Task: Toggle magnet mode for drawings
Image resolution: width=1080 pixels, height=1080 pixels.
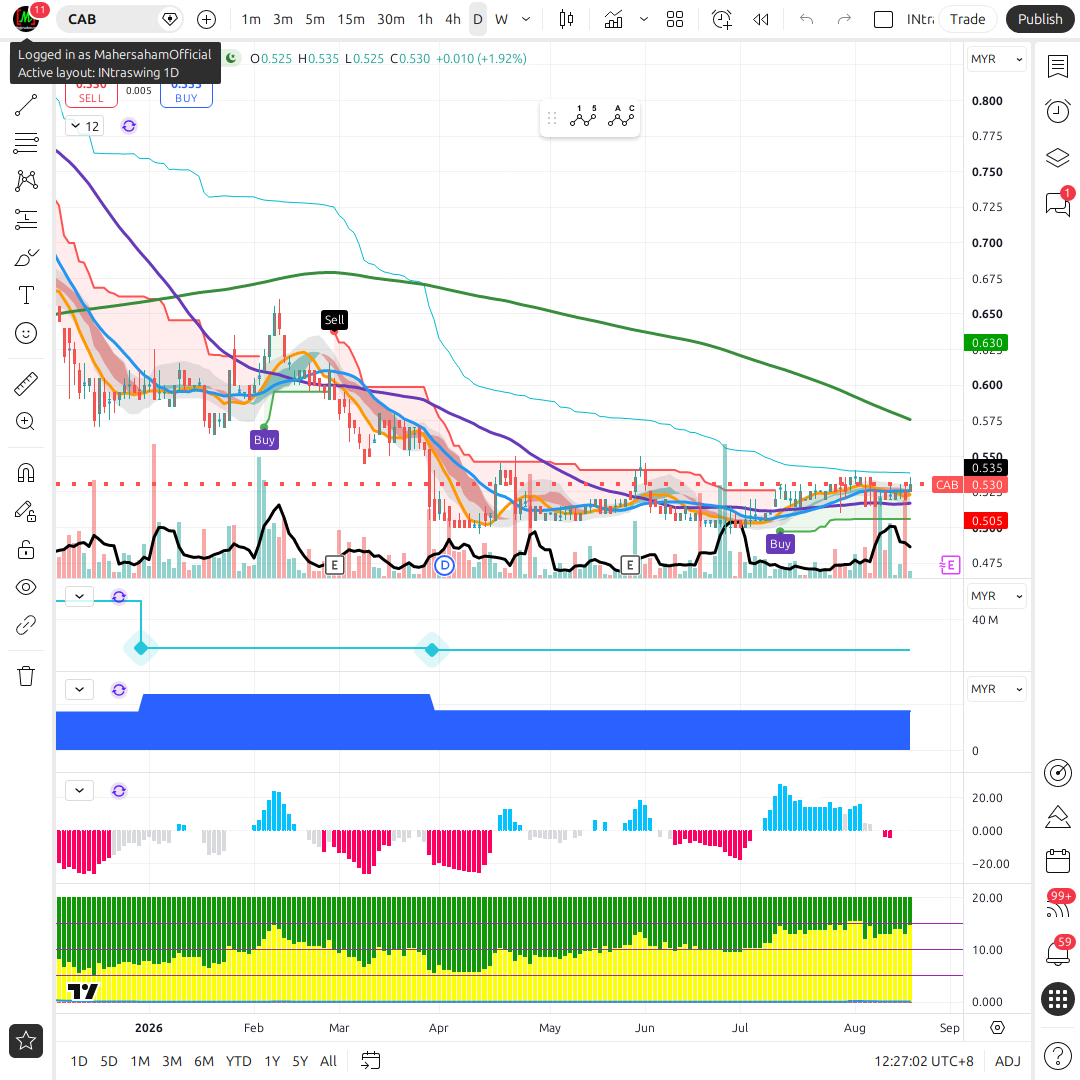Action: [x=26, y=473]
